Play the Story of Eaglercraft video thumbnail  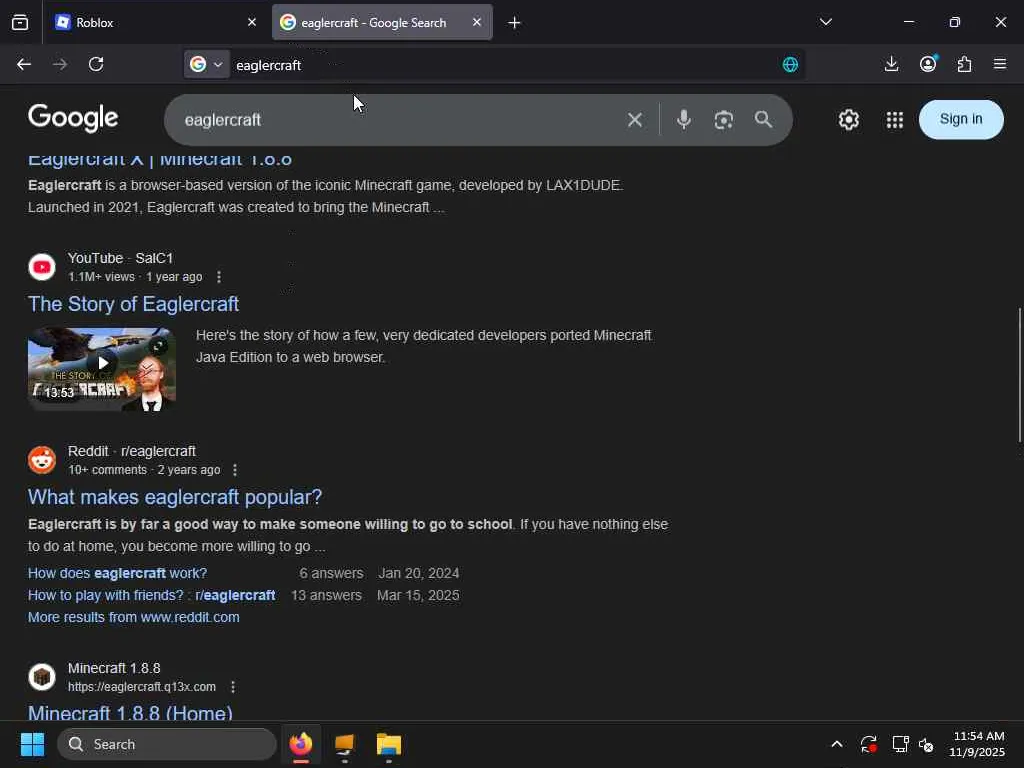[x=102, y=369]
